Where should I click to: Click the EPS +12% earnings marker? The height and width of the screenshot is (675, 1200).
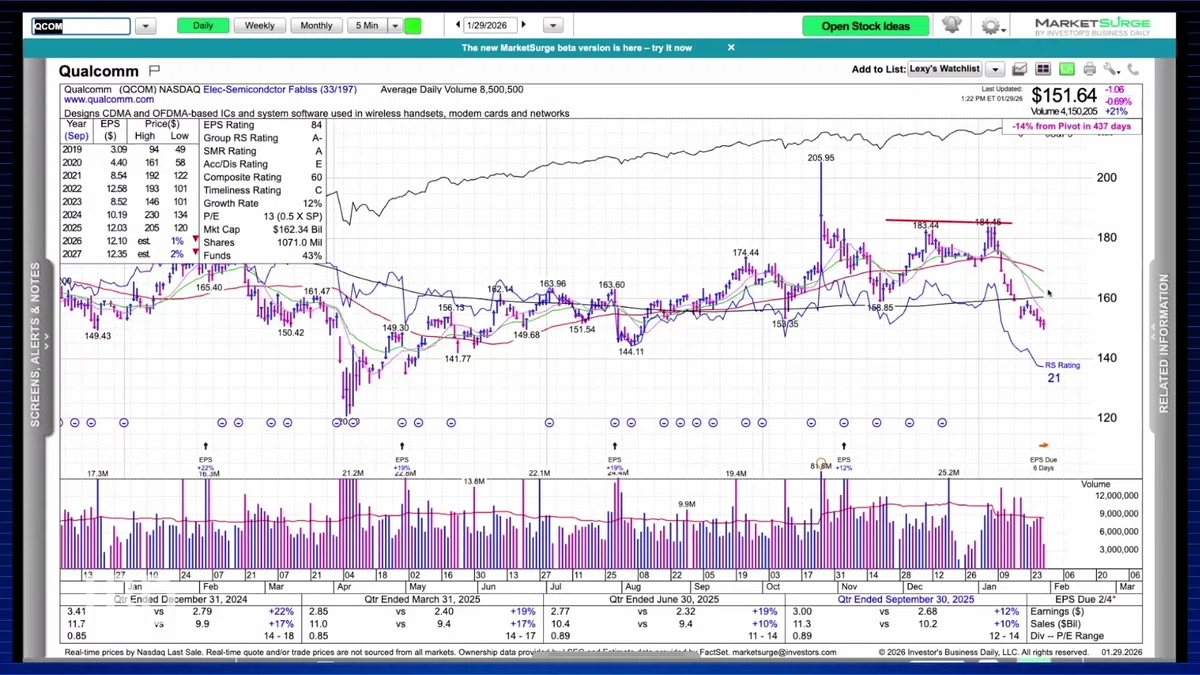844,456
